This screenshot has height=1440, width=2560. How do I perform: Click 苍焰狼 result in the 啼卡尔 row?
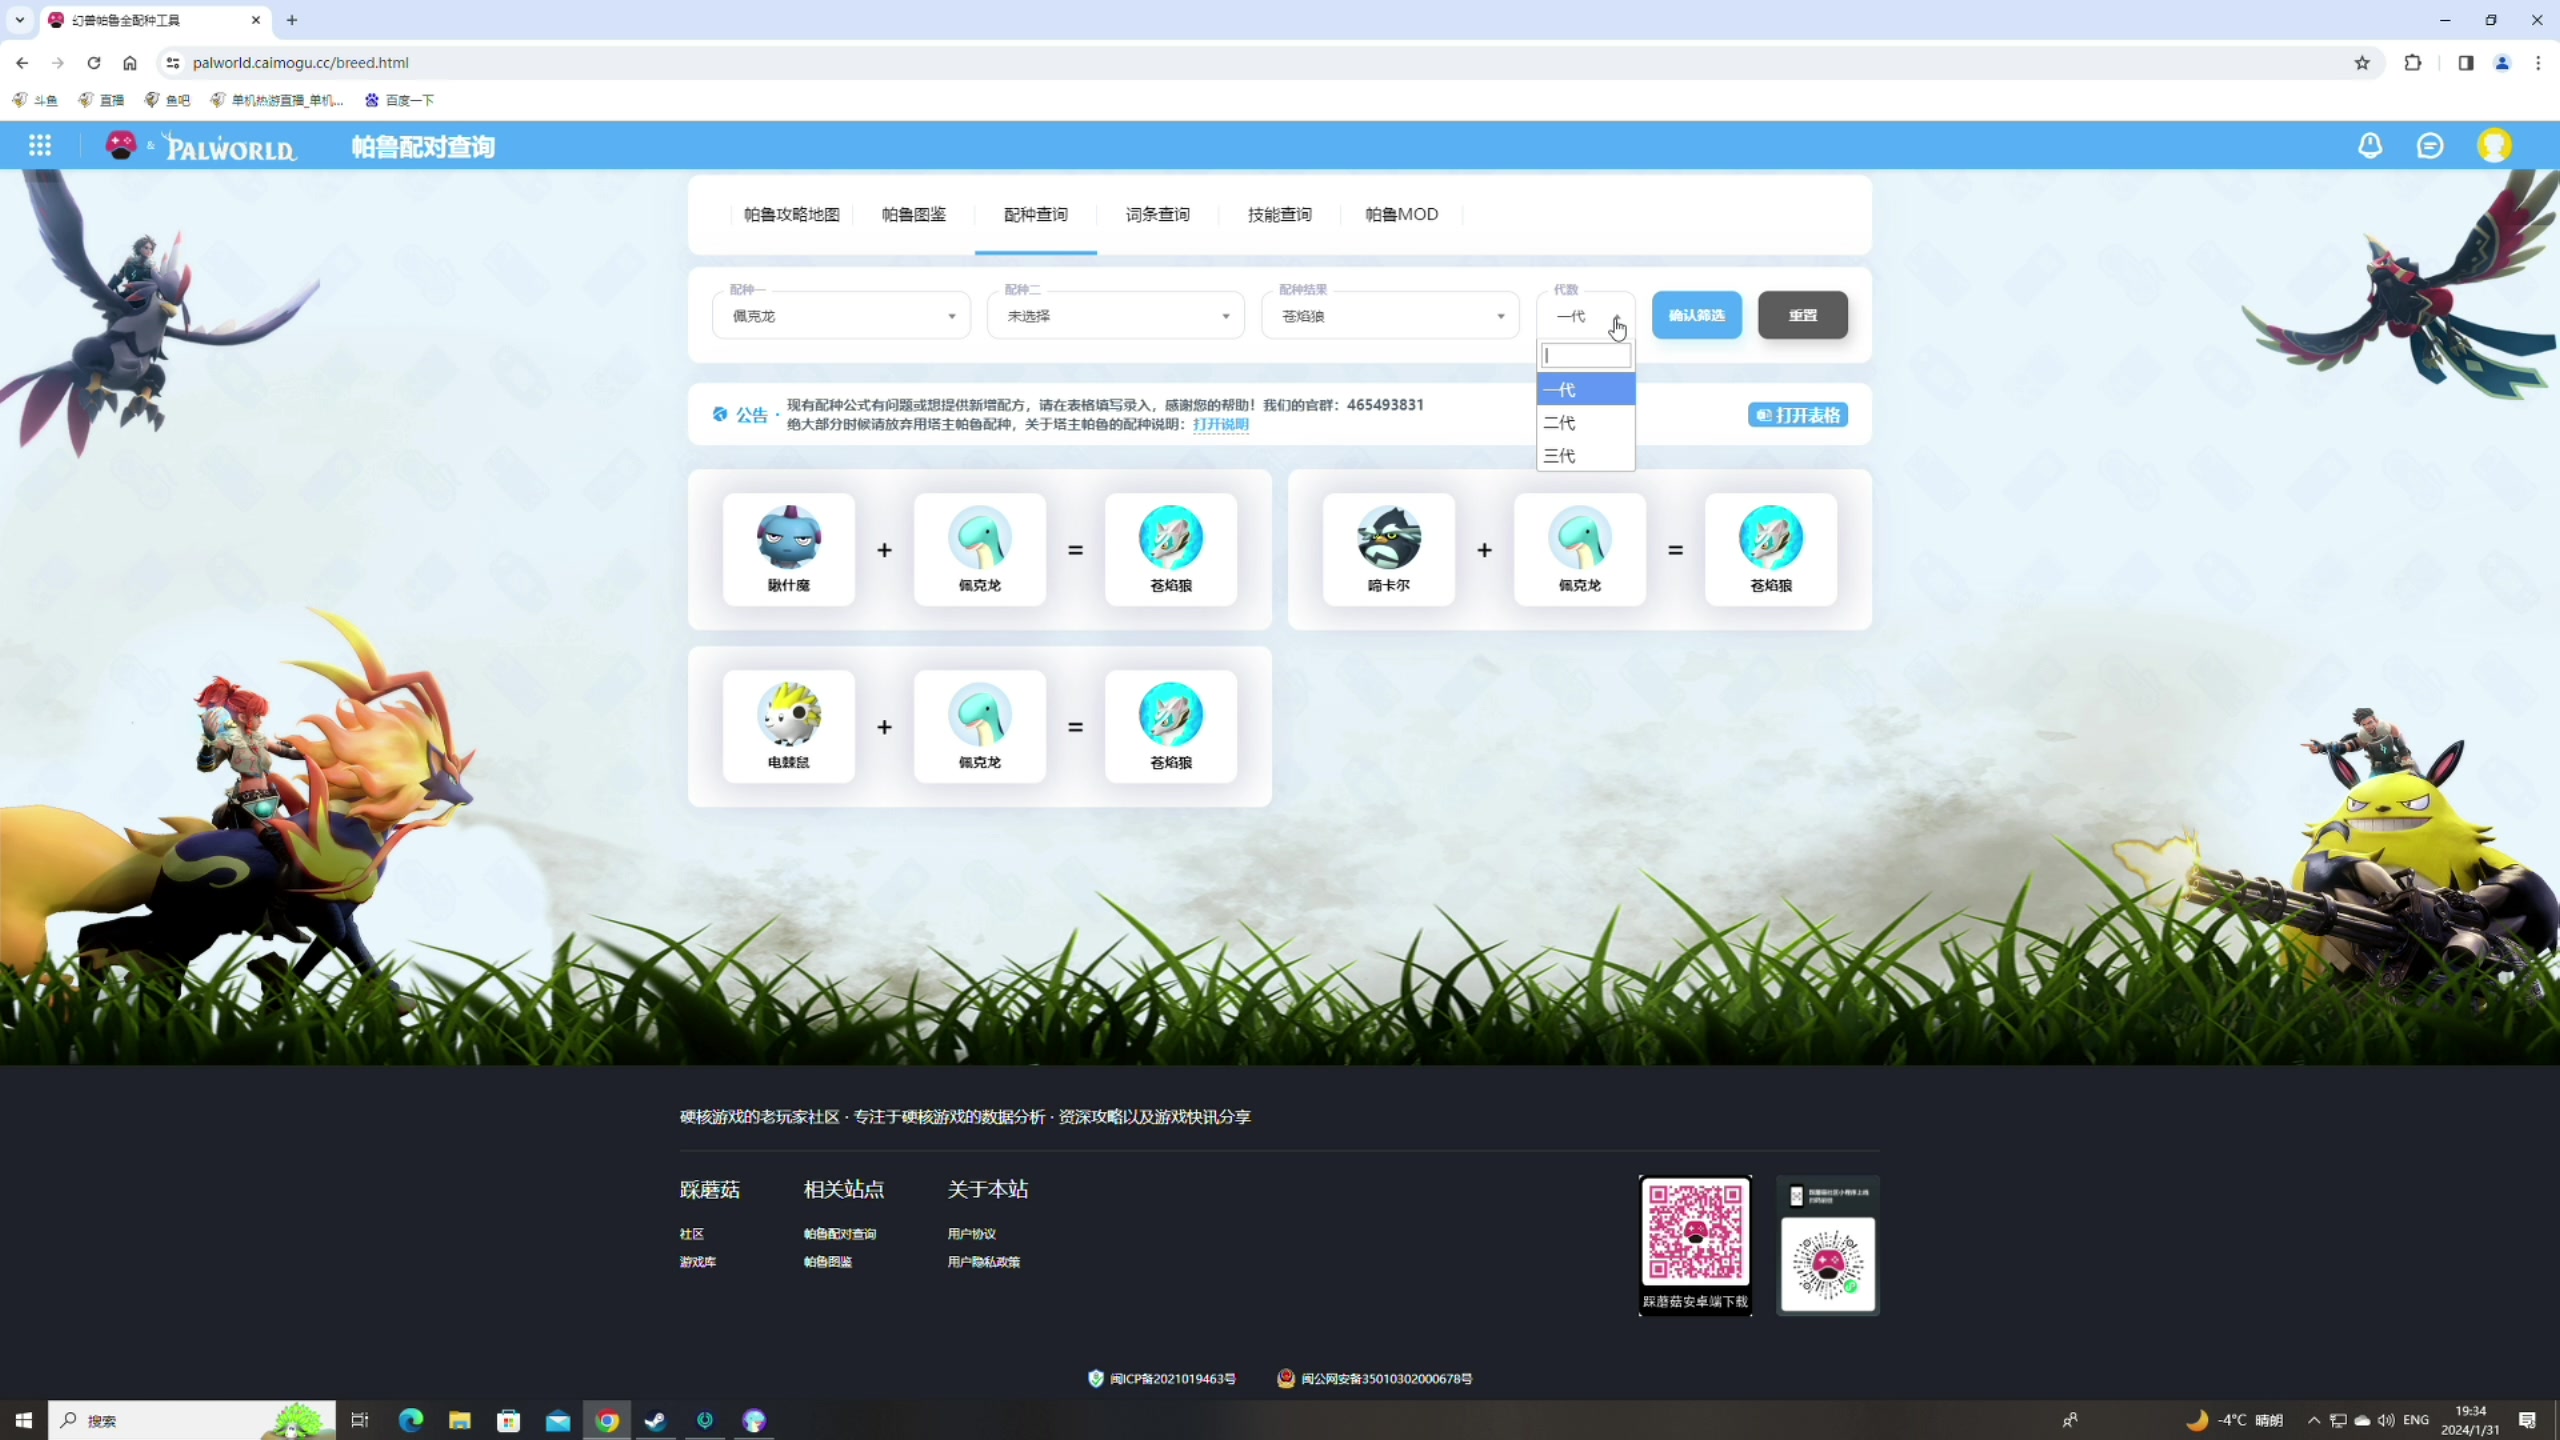coord(1771,549)
